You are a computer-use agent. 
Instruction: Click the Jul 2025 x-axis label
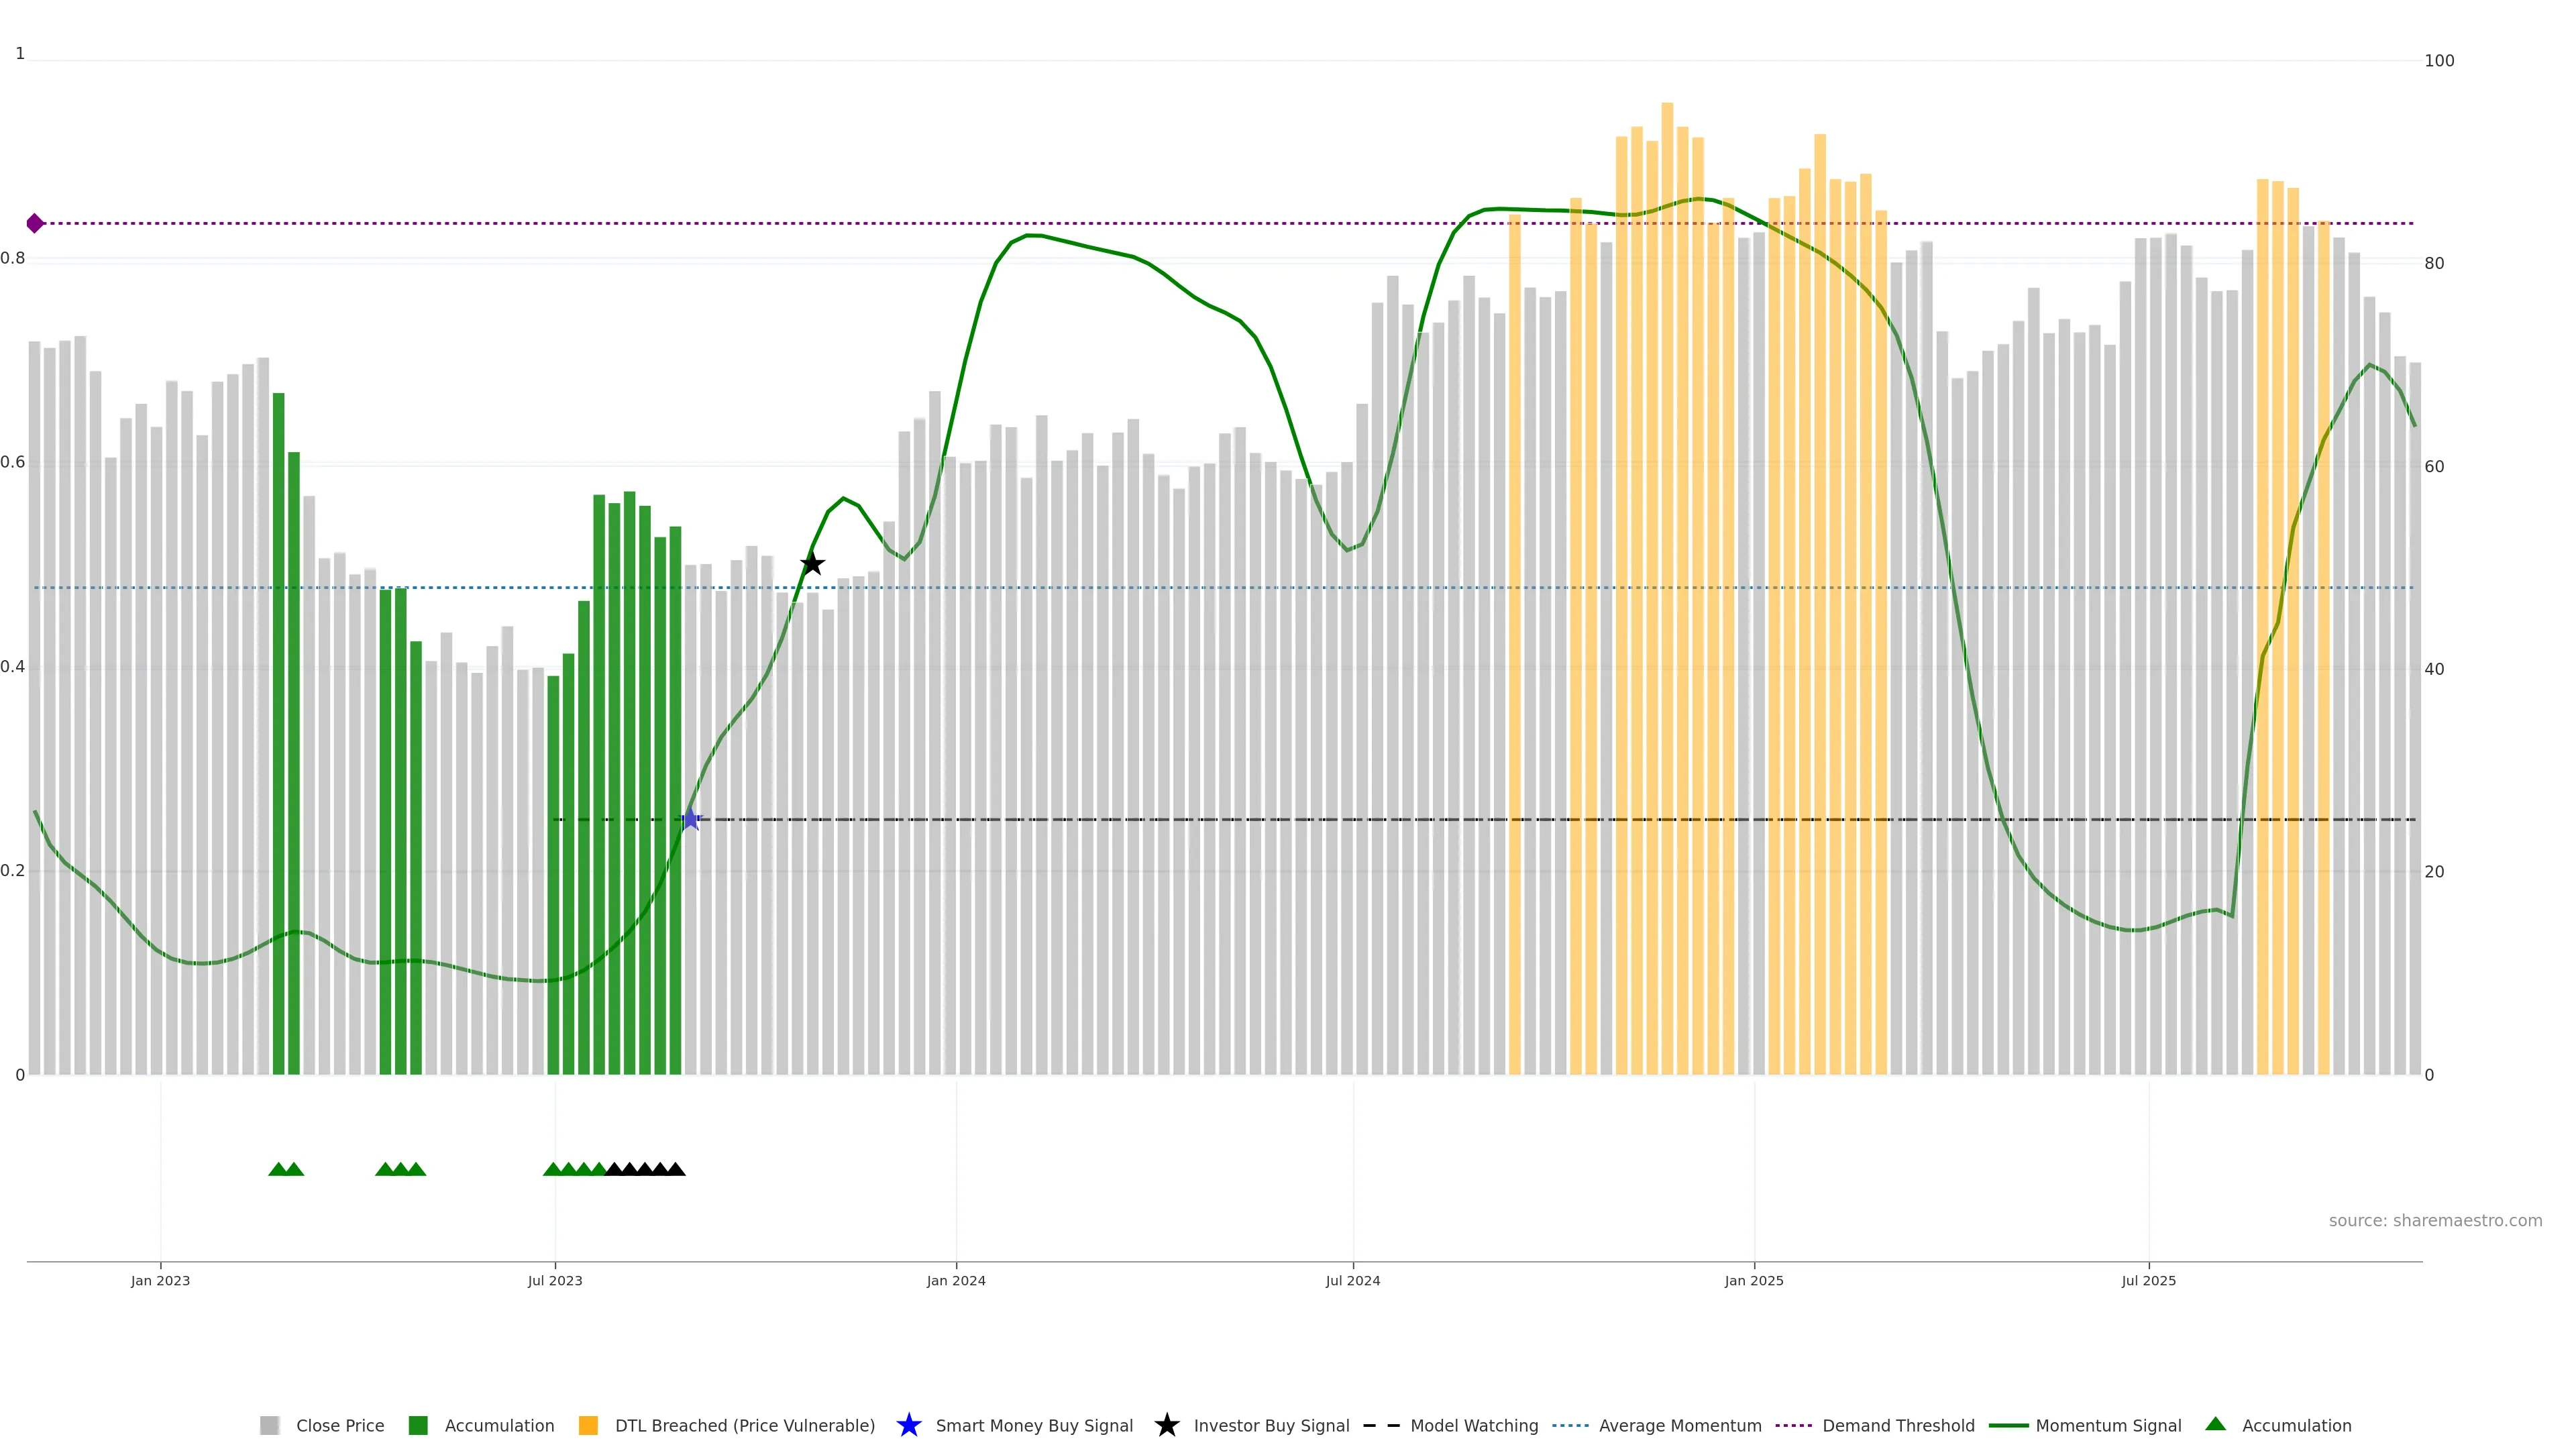[x=2148, y=1280]
